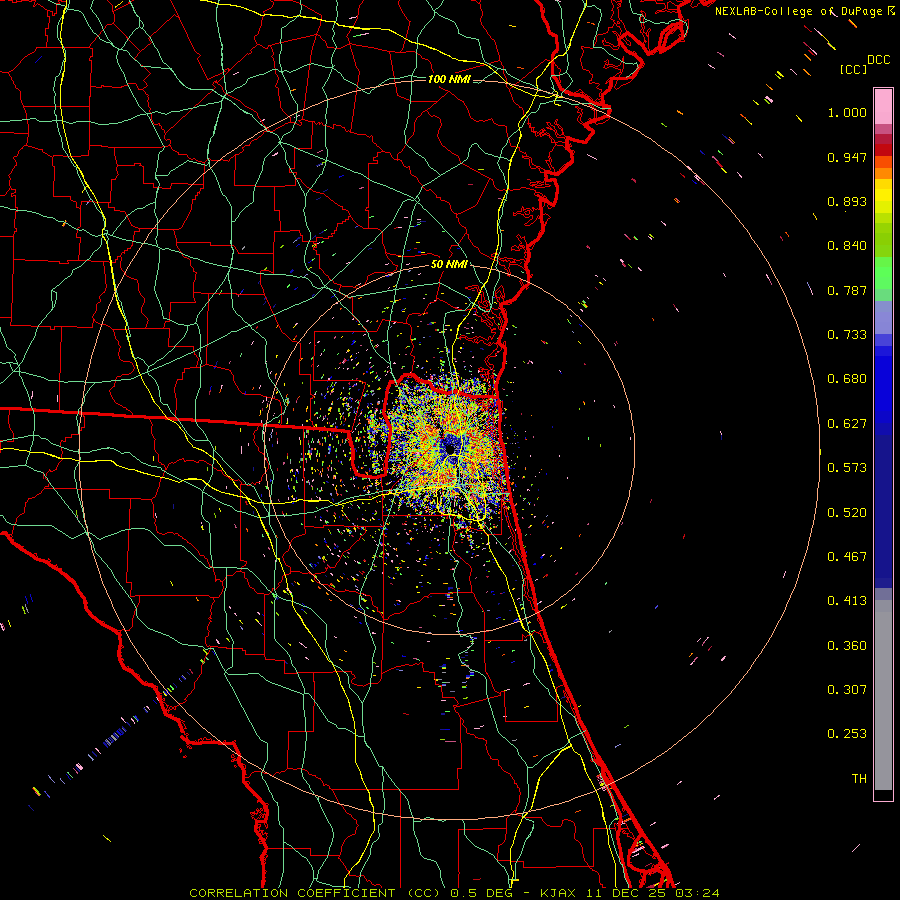
Task: Click the 11 DEC 25 date text
Action: point(627,893)
